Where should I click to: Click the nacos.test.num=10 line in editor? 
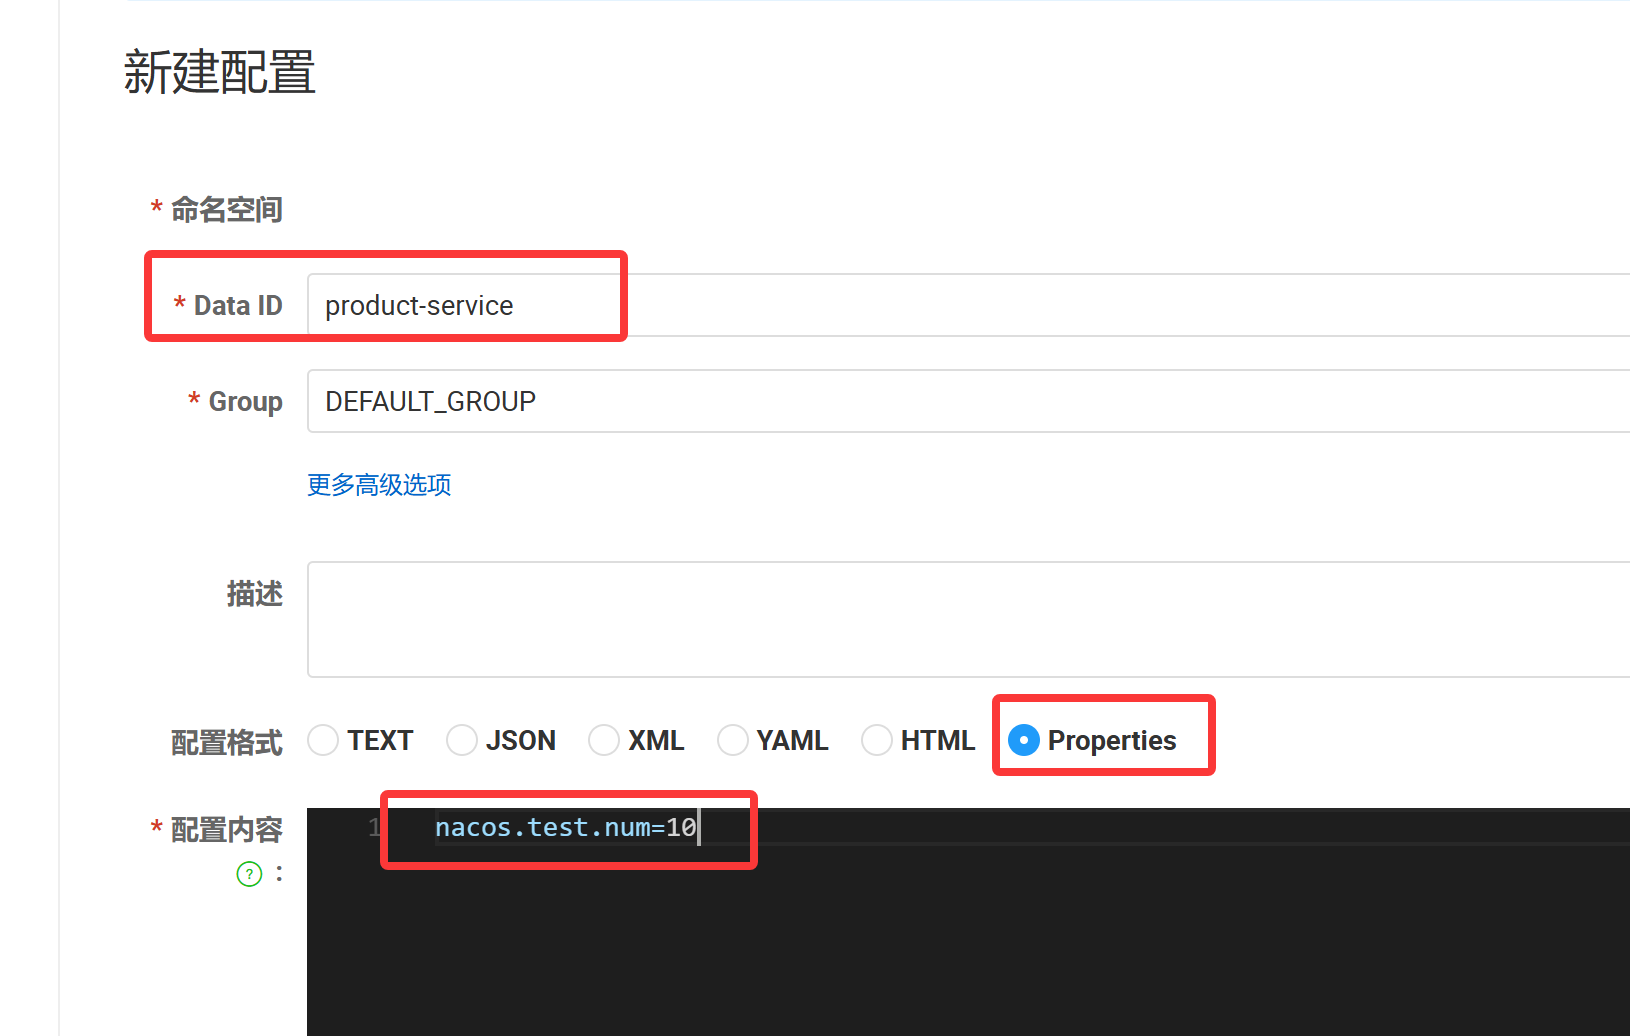click(566, 828)
